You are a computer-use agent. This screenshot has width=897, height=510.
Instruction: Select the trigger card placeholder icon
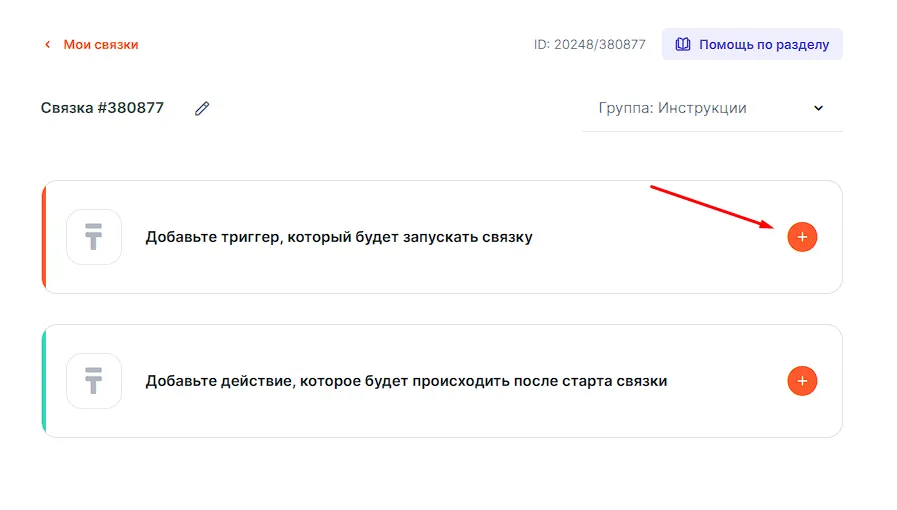pos(94,237)
